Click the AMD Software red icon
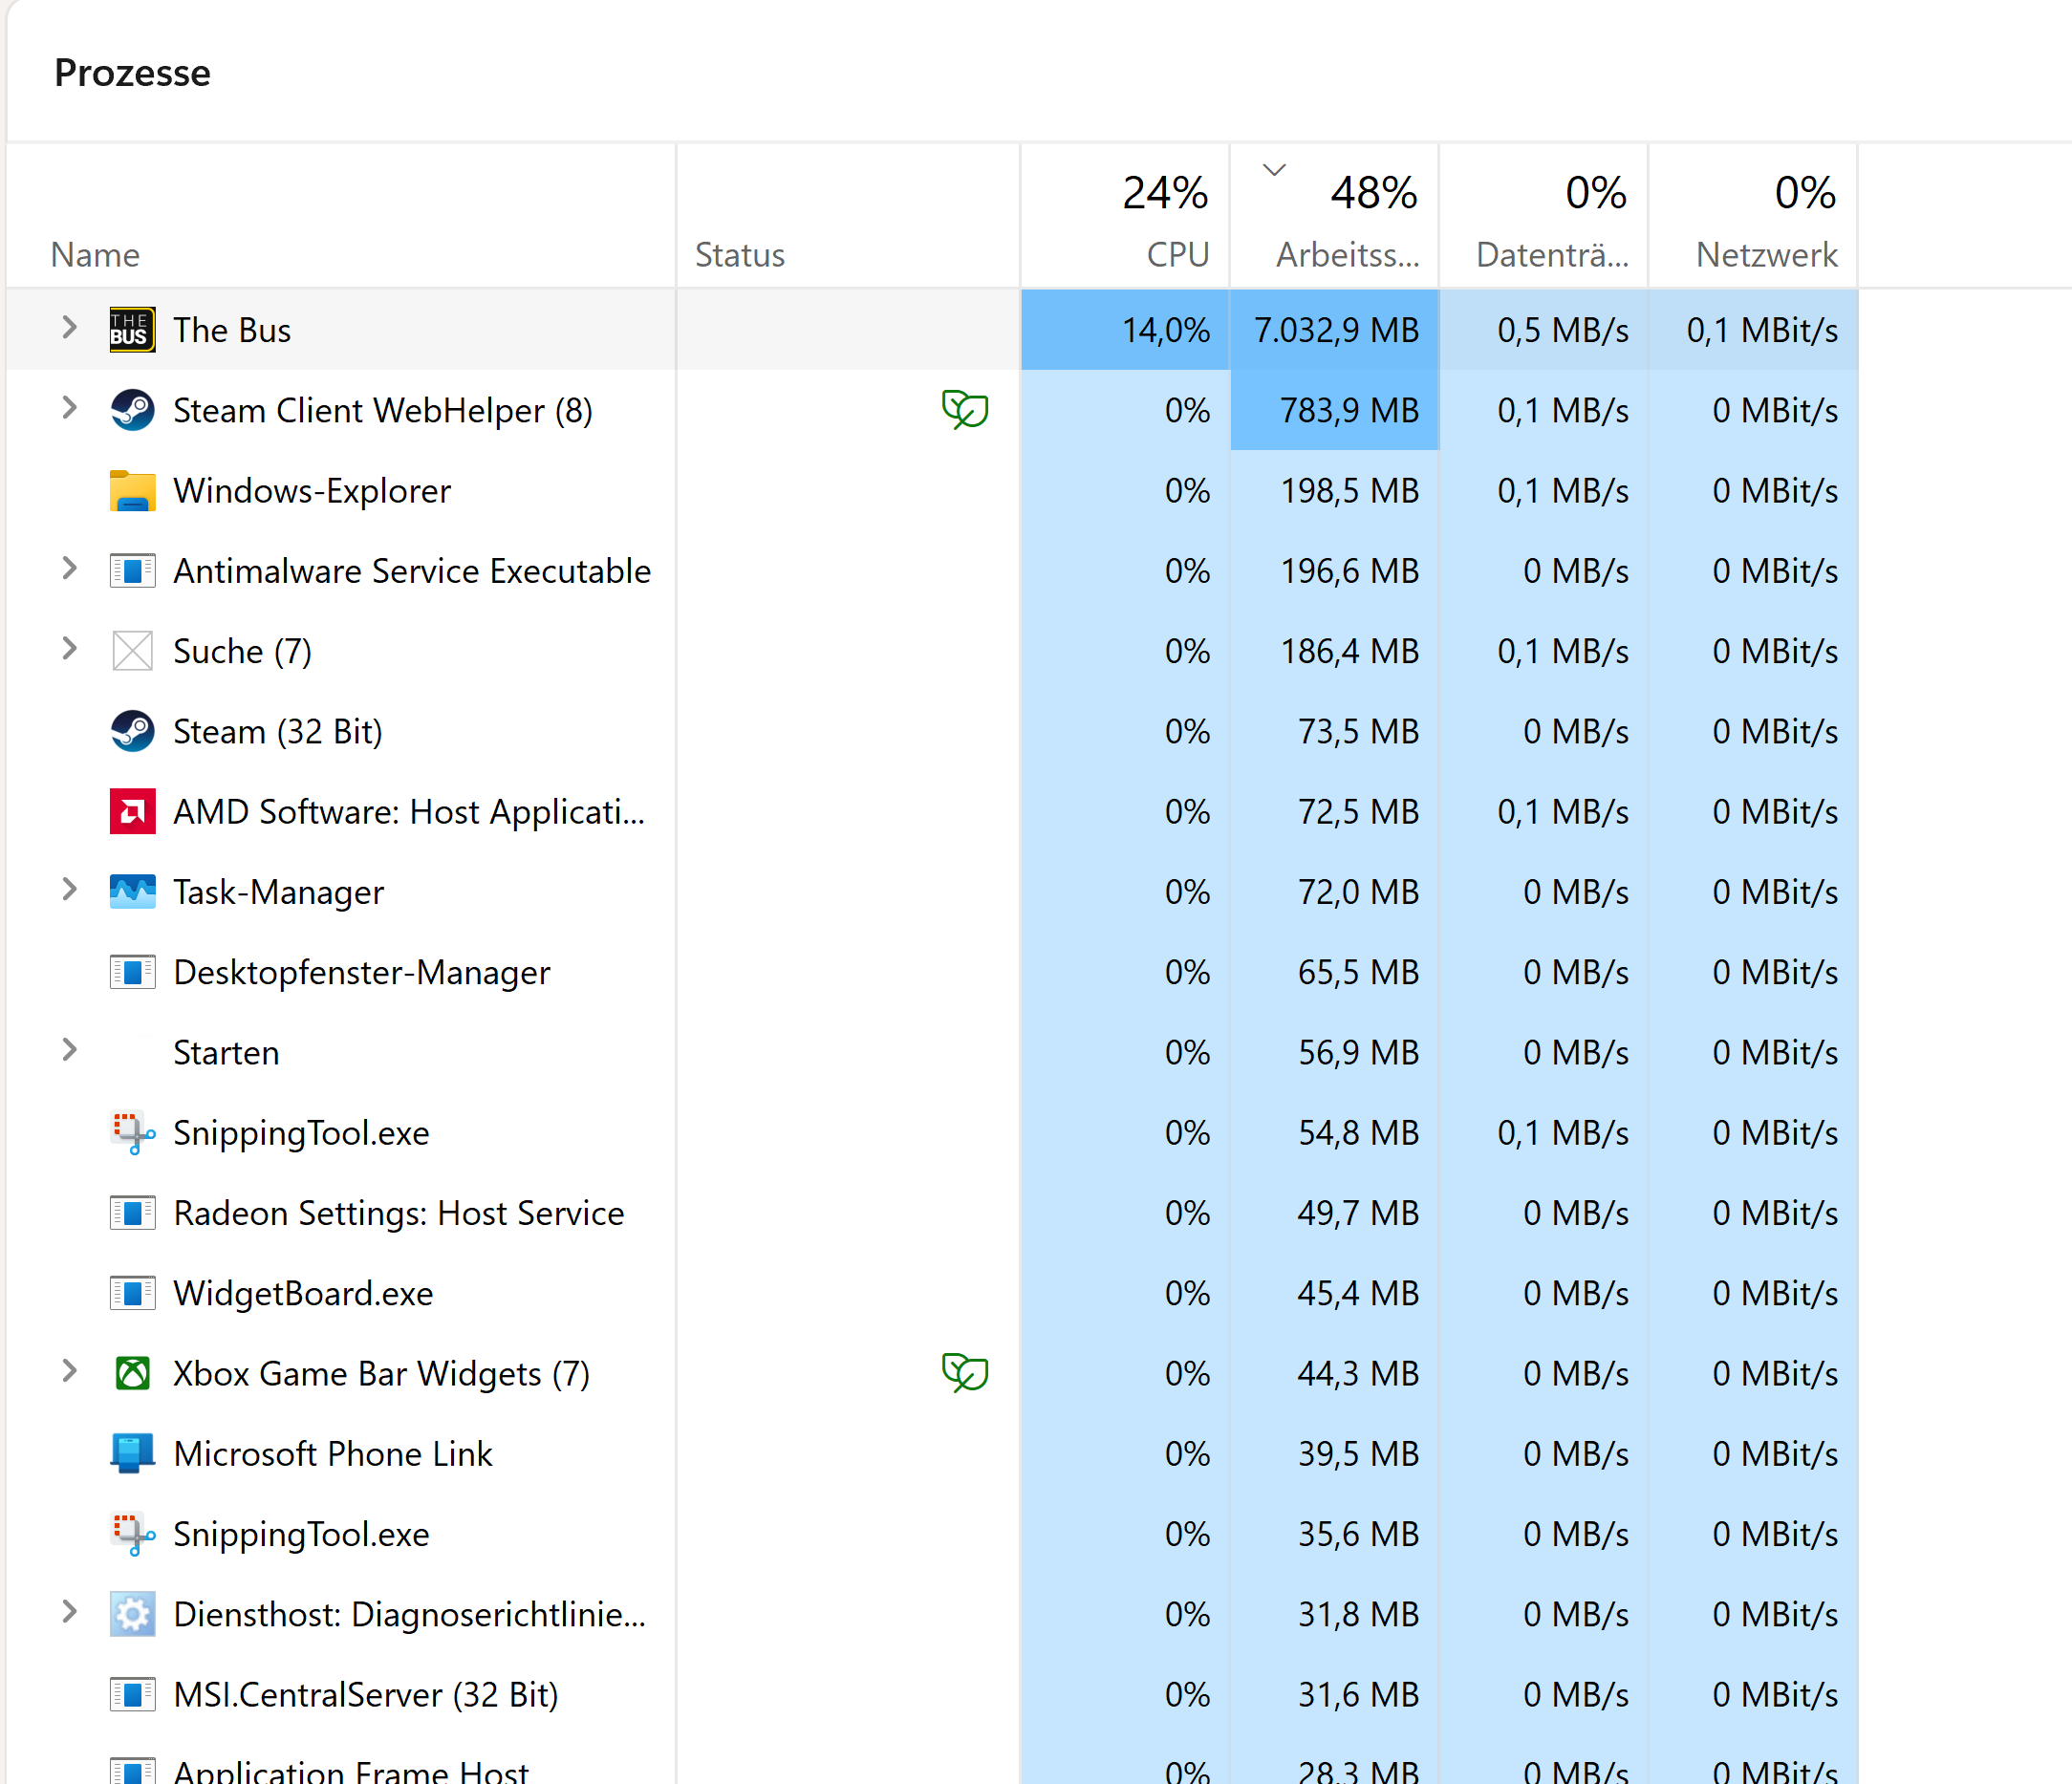Image resolution: width=2072 pixels, height=1784 pixels. (x=132, y=812)
